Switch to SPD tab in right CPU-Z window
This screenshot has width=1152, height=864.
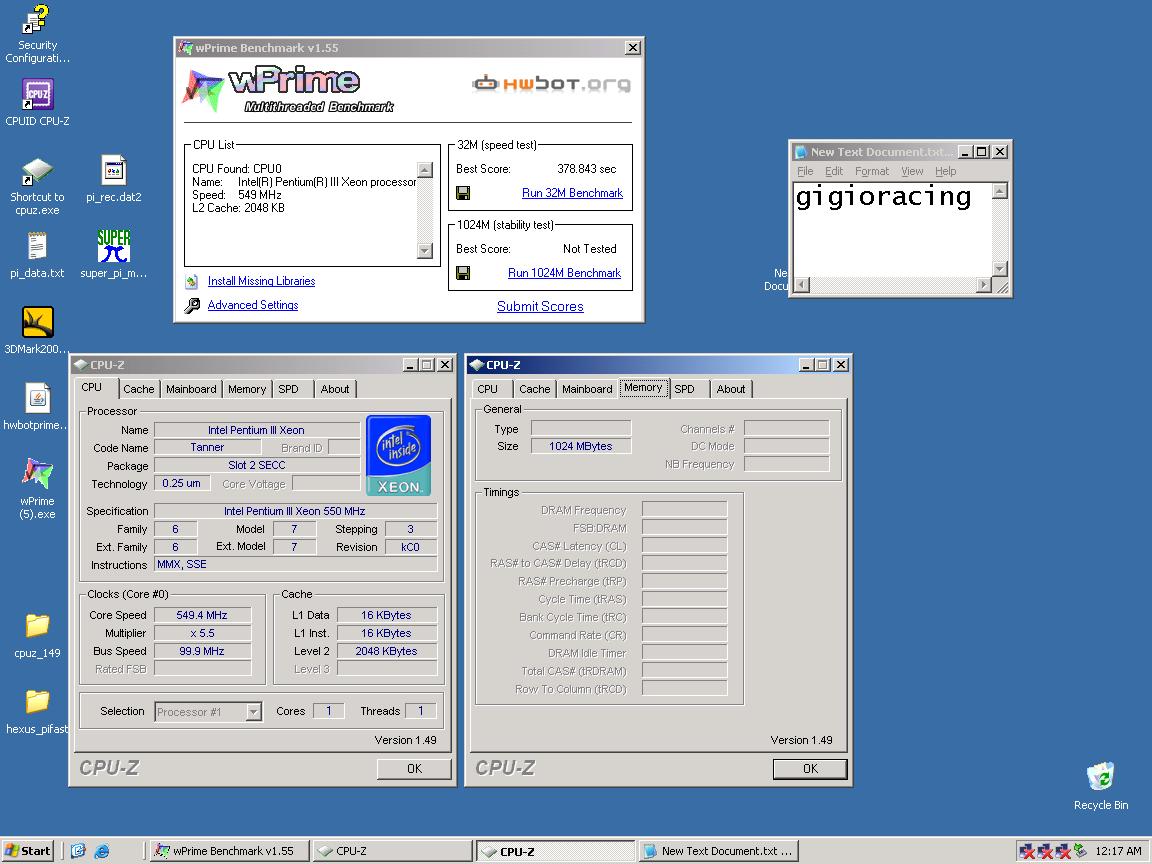point(685,389)
